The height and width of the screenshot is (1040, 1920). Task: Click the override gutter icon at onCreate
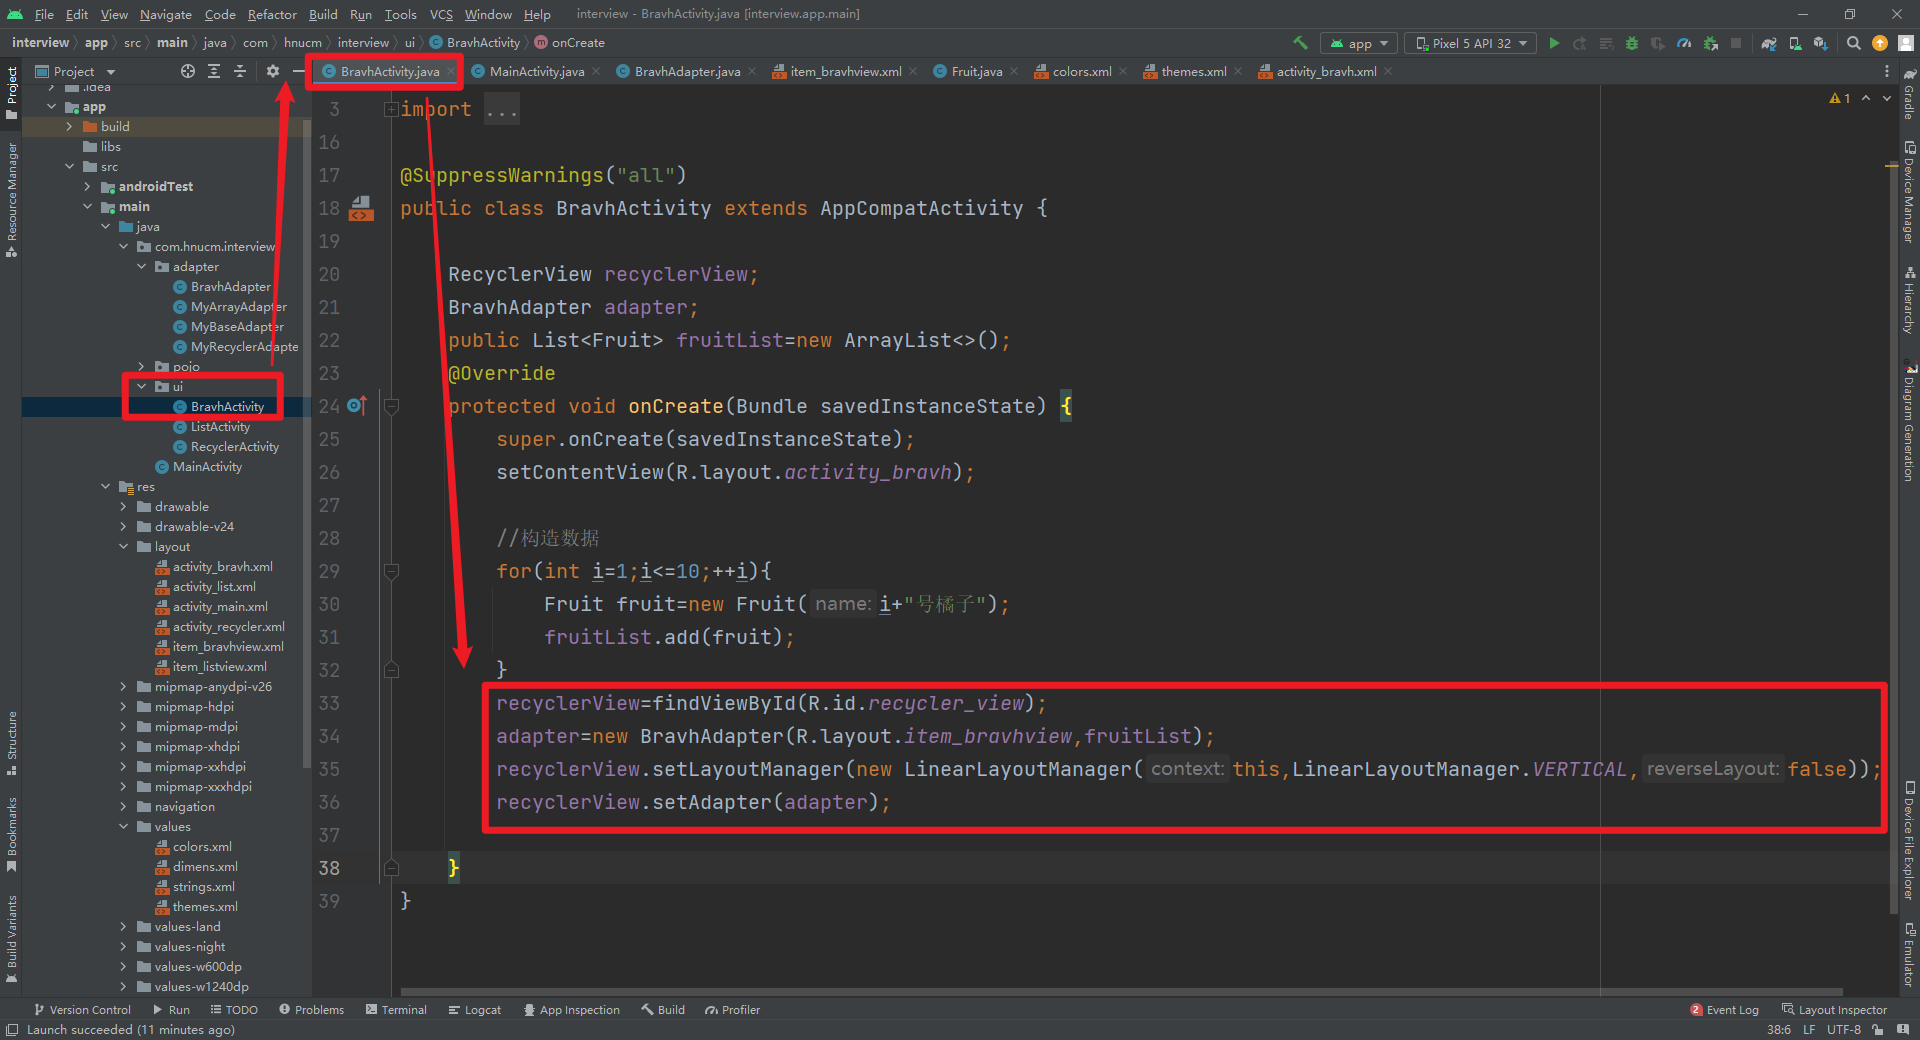[358, 406]
